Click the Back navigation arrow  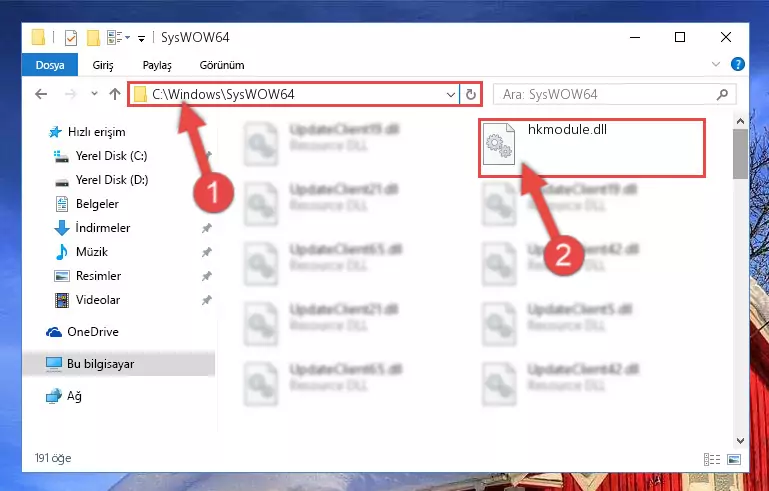pyautogui.click(x=41, y=94)
